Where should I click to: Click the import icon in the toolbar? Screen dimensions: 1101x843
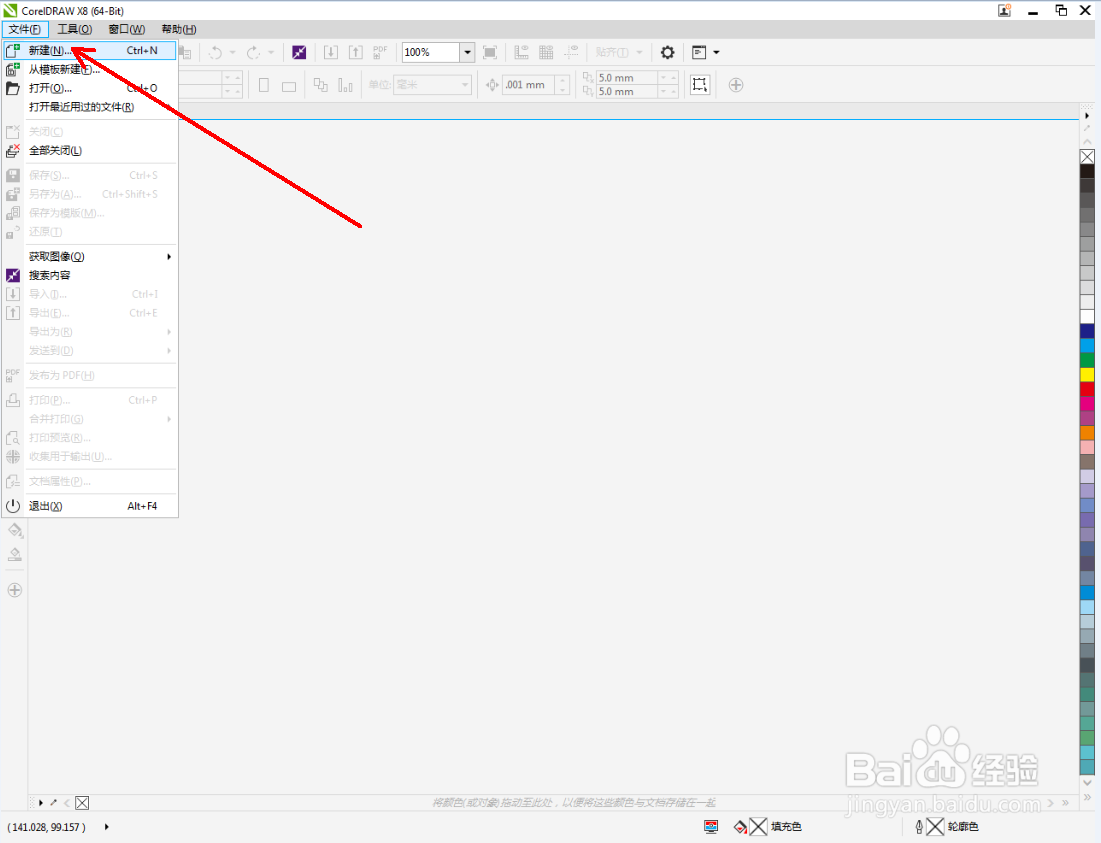click(x=331, y=52)
